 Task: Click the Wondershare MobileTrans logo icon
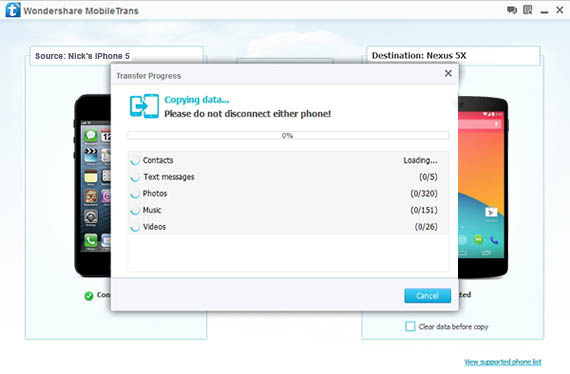[13, 10]
